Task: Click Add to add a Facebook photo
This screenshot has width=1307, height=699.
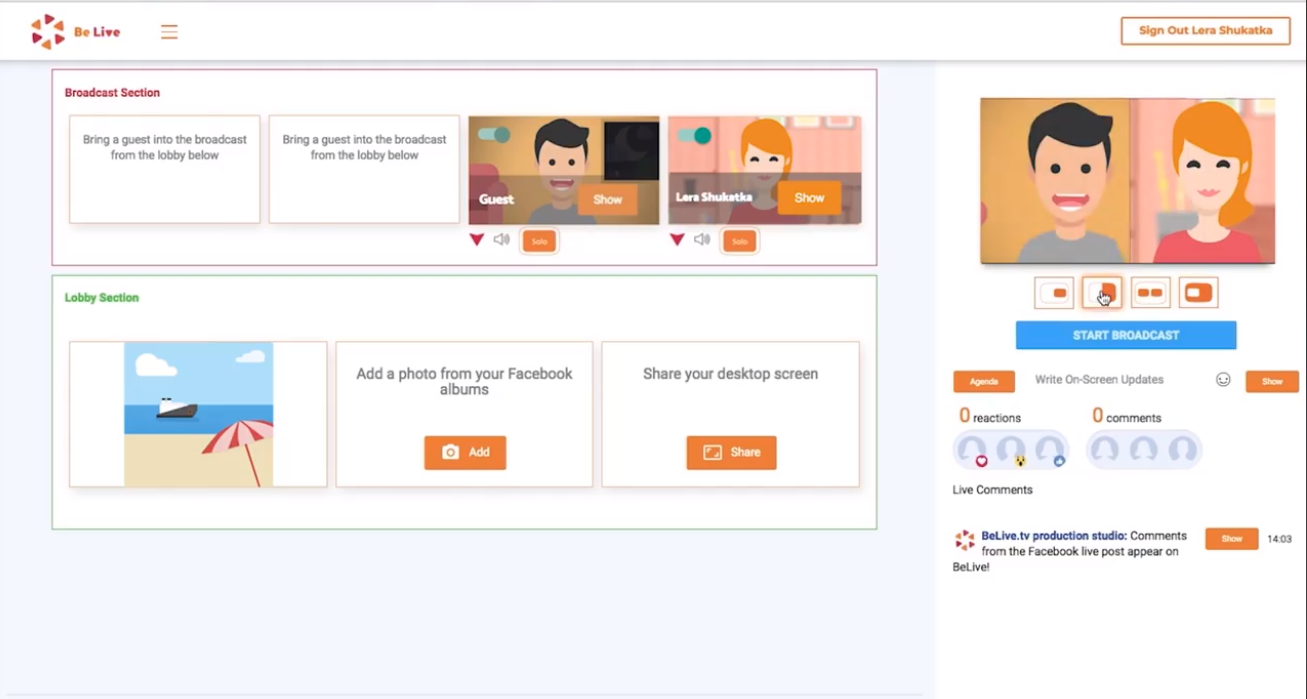Action: pos(465,452)
